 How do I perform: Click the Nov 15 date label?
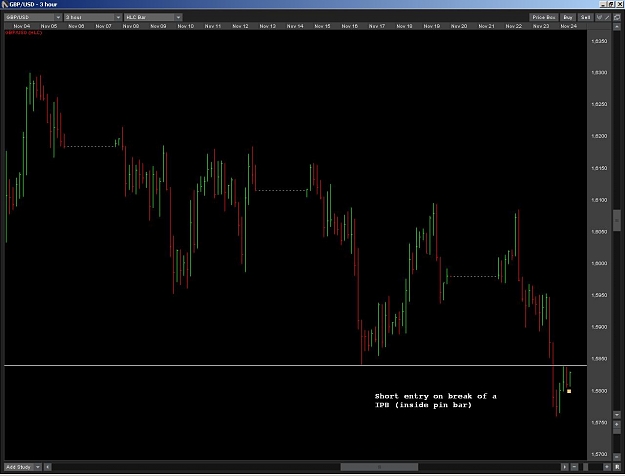(x=322, y=26)
